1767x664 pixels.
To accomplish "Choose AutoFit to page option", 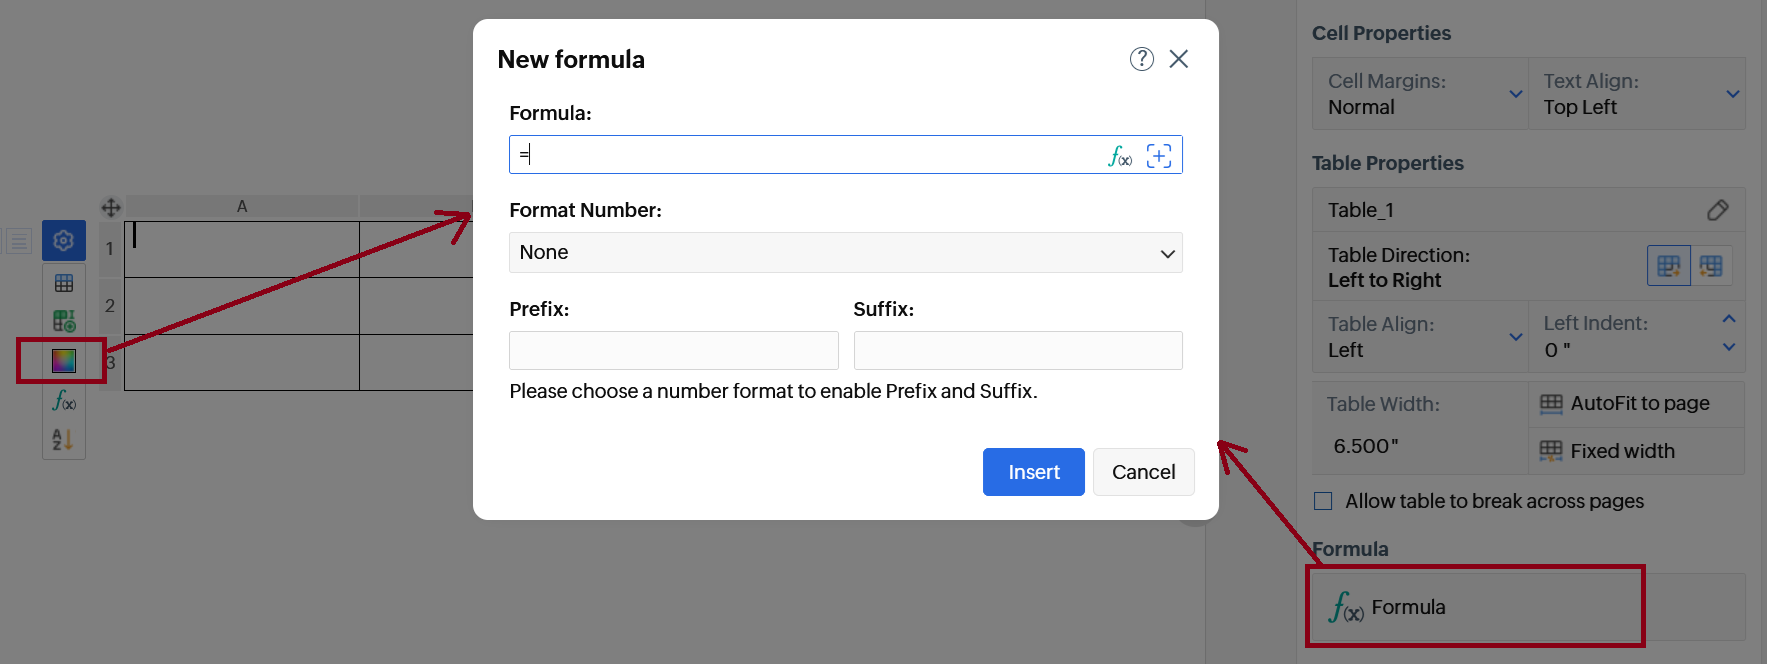I will 1637,404.
